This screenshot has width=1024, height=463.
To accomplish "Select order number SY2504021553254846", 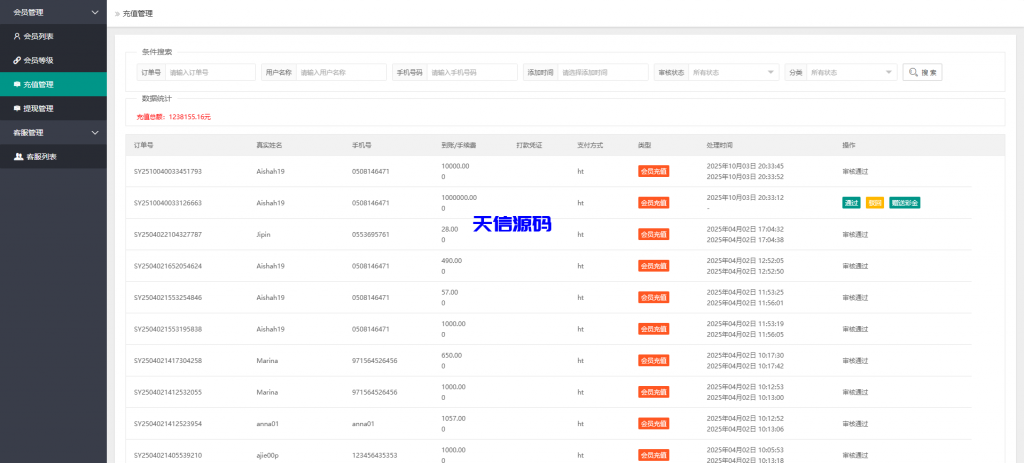I will point(168,298).
